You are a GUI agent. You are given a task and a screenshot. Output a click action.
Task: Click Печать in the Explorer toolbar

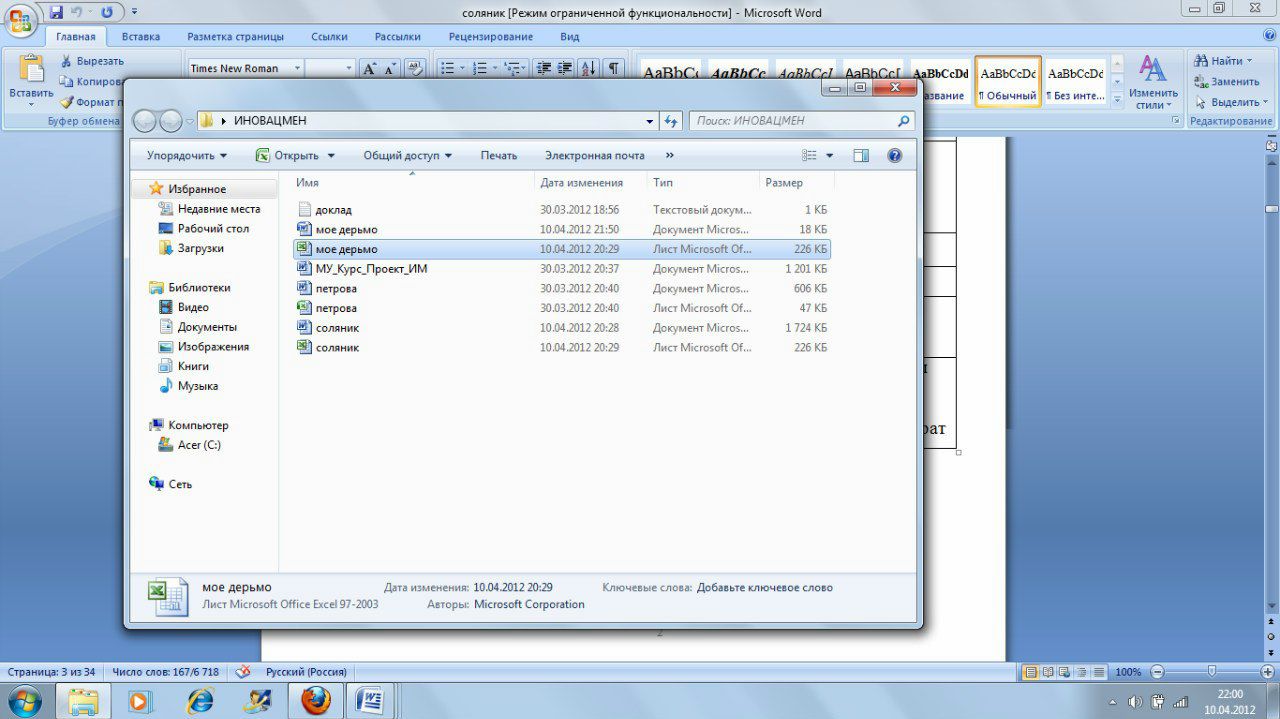pyautogui.click(x=499, y=156)
